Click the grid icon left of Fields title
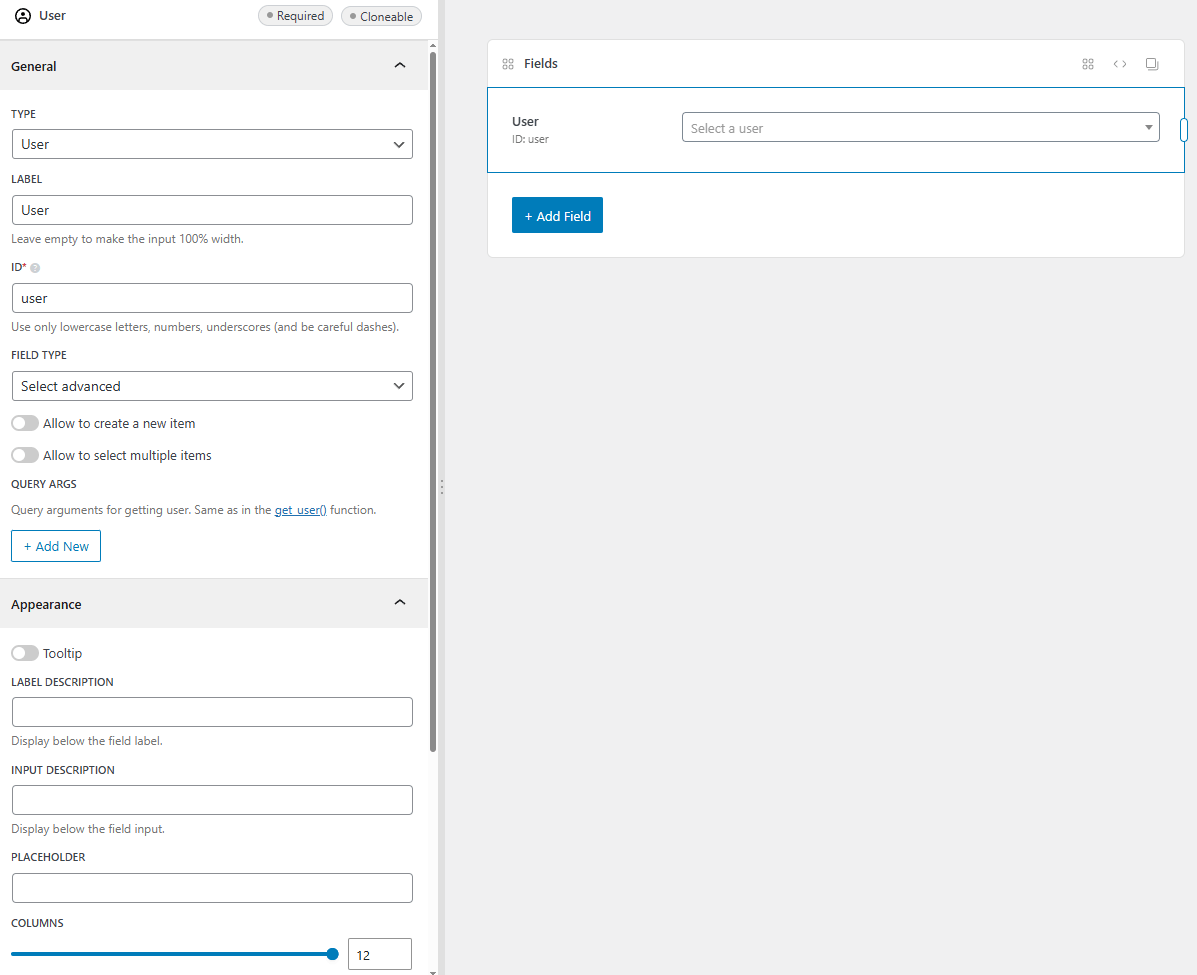 tap(508, 64)
